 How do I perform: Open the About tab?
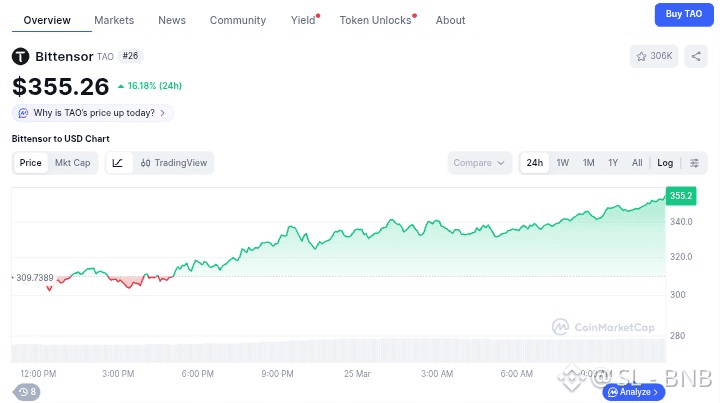pos(450,20)
